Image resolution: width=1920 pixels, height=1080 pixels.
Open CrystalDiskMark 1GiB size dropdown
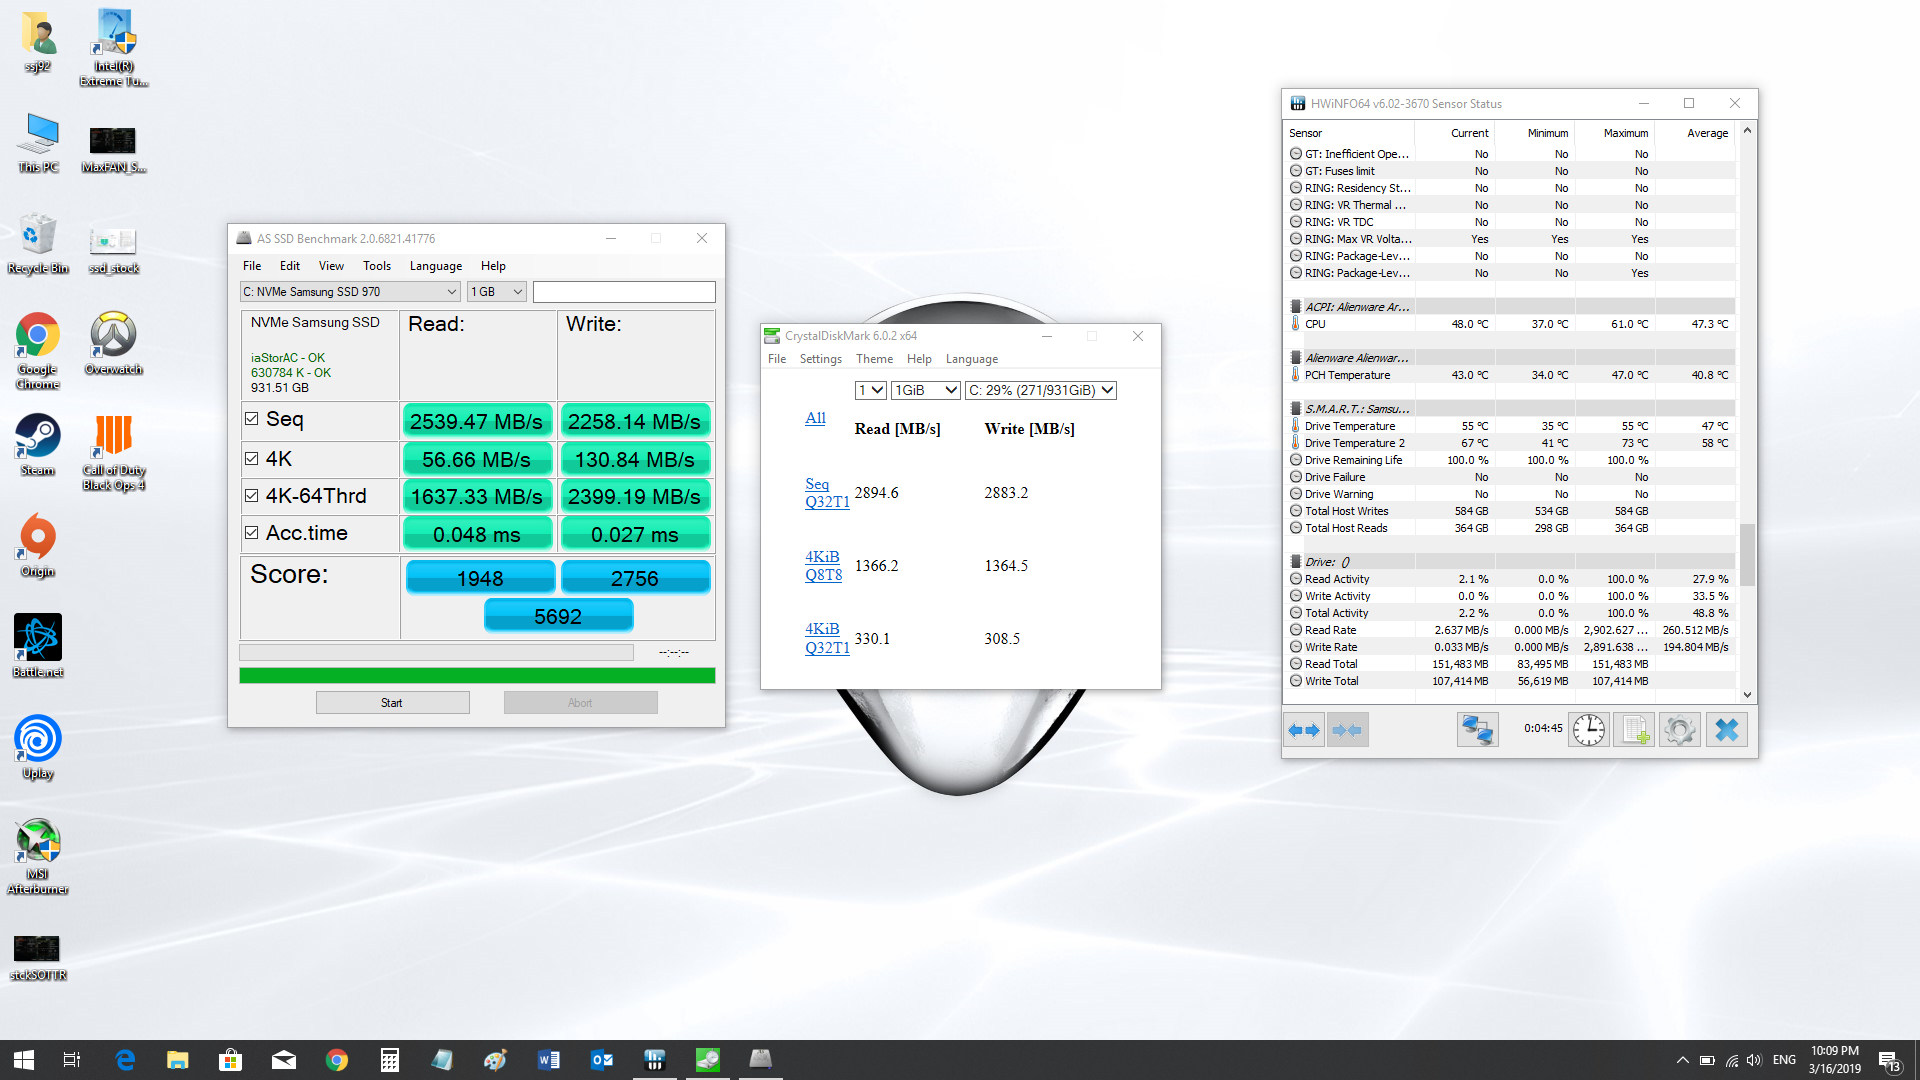pos(926,390)
